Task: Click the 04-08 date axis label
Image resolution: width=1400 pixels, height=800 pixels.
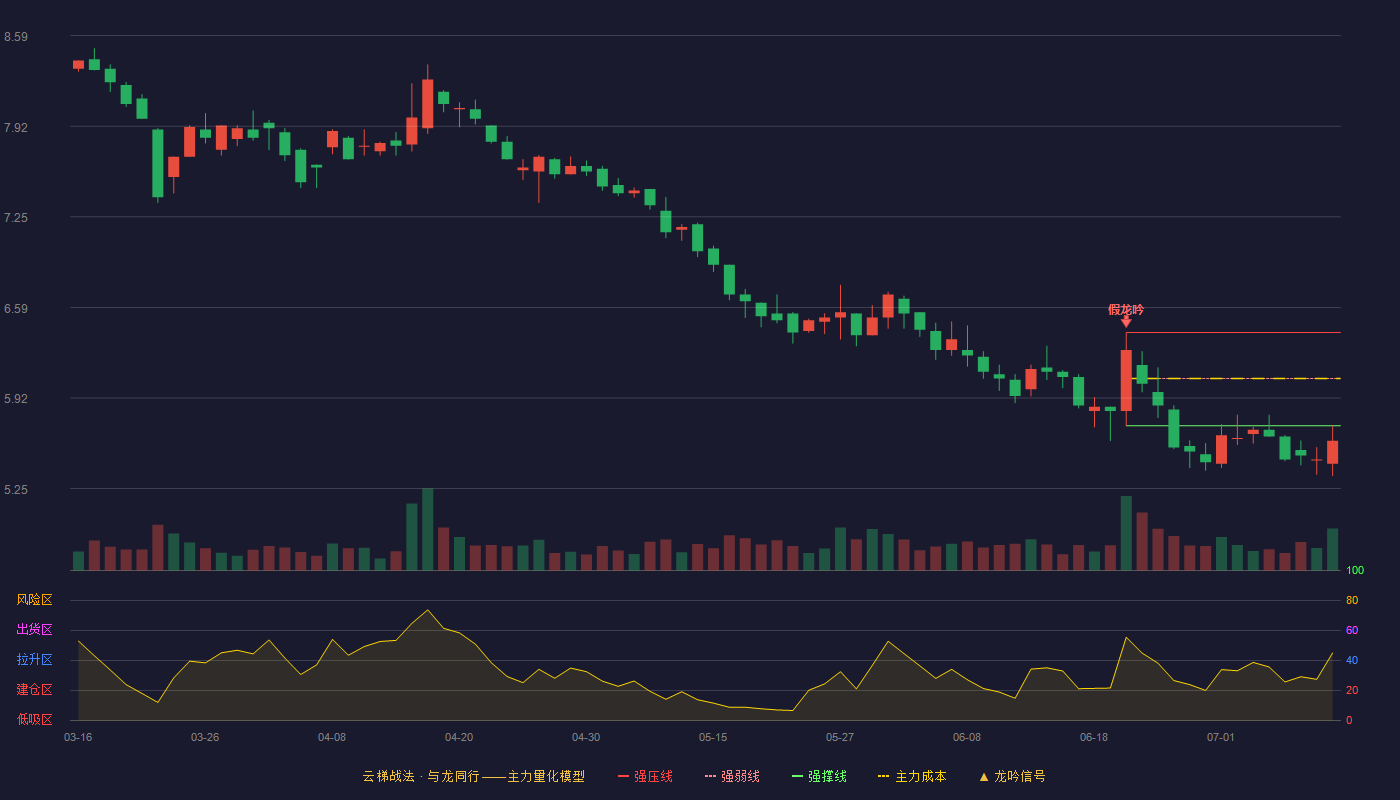Action: click(332, 737)
